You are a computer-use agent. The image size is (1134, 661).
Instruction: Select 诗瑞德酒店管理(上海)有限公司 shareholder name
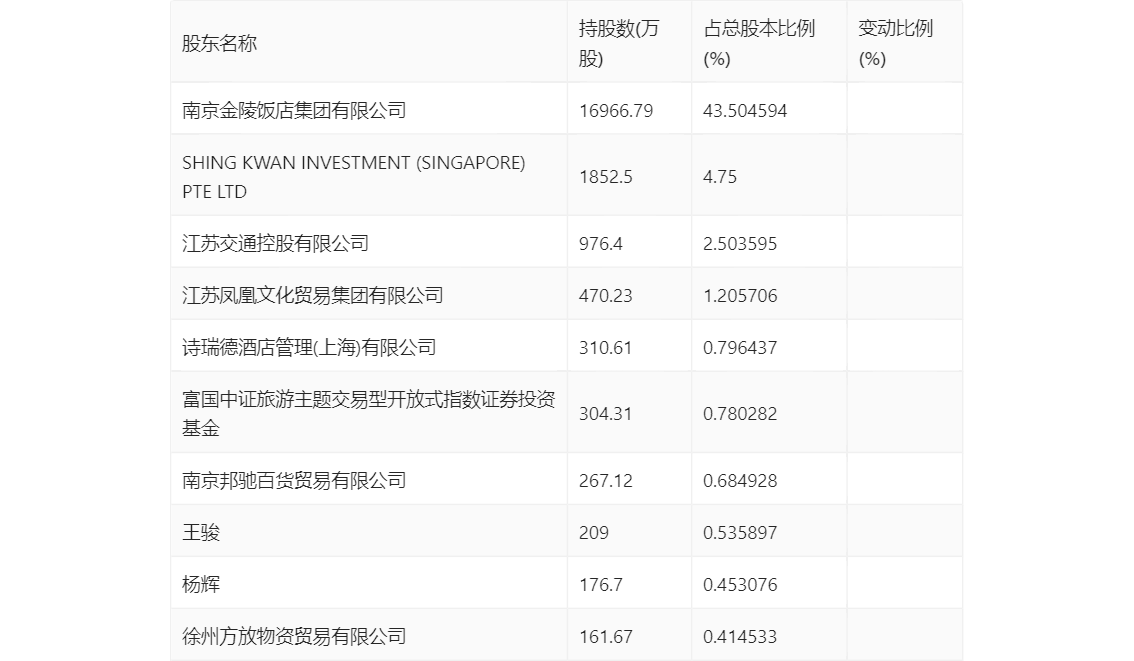309,348
